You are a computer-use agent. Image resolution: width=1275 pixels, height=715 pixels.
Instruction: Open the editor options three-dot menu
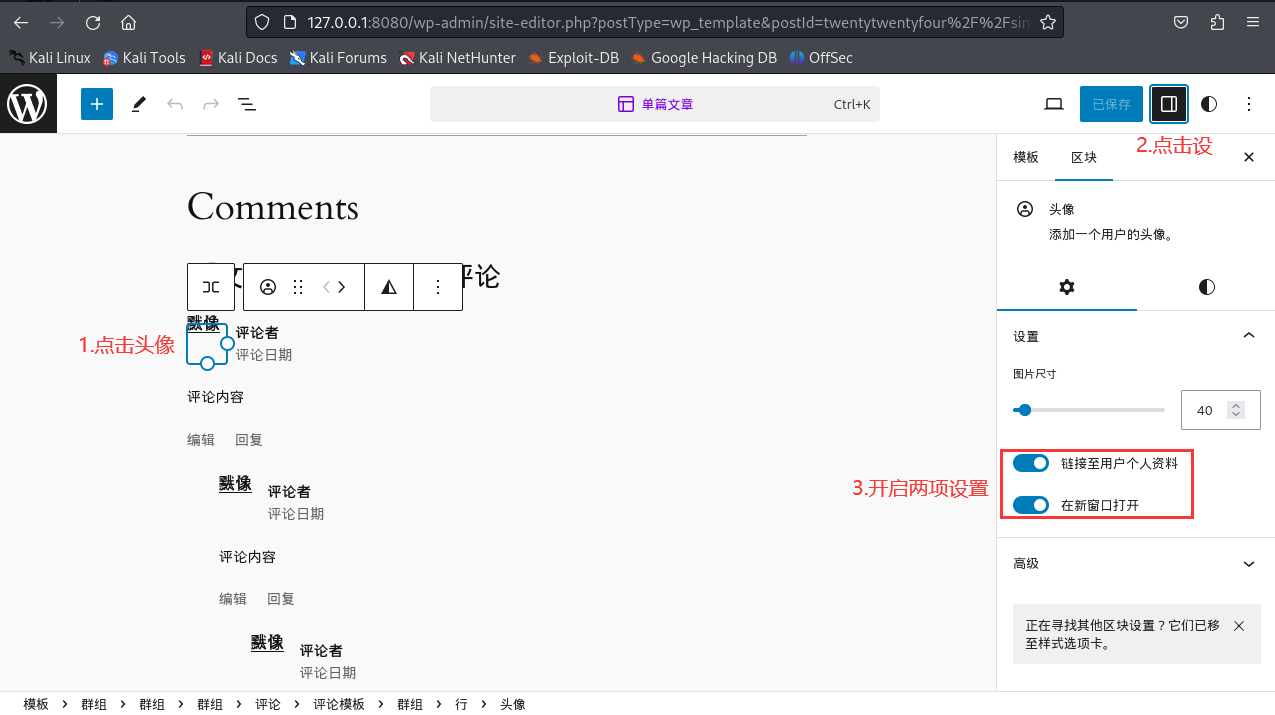(x=1249, y=104)
